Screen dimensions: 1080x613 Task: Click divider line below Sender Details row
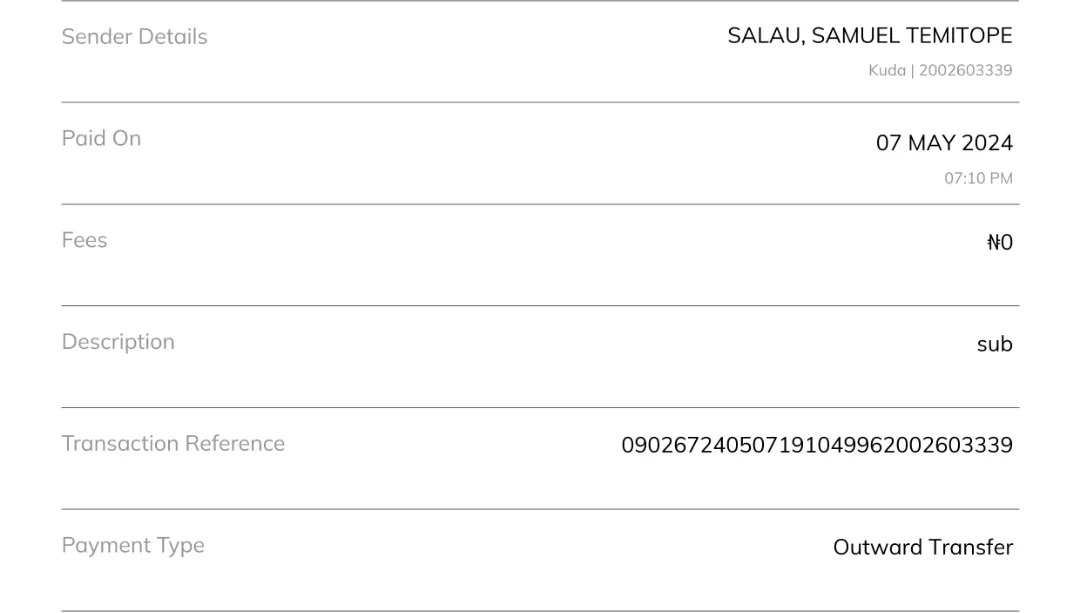pos(540,102)
